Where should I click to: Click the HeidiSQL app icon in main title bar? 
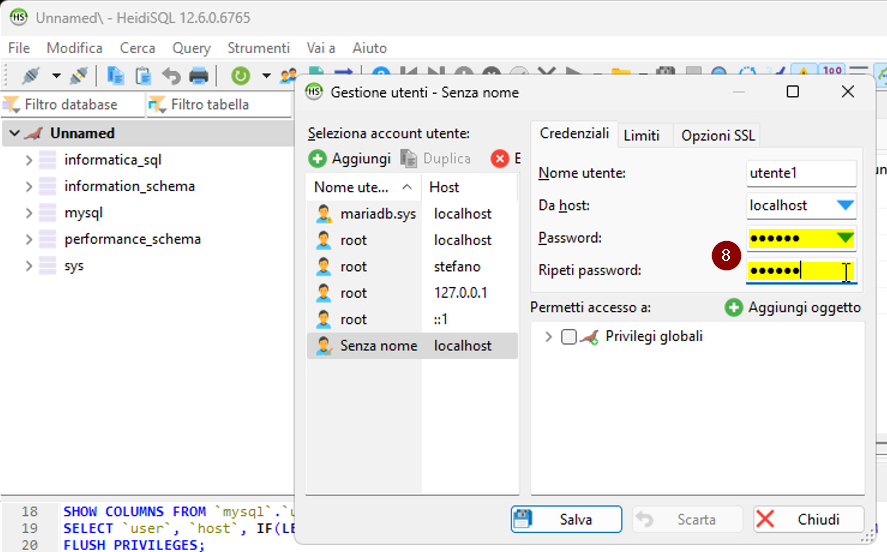(x=18, y=17)
